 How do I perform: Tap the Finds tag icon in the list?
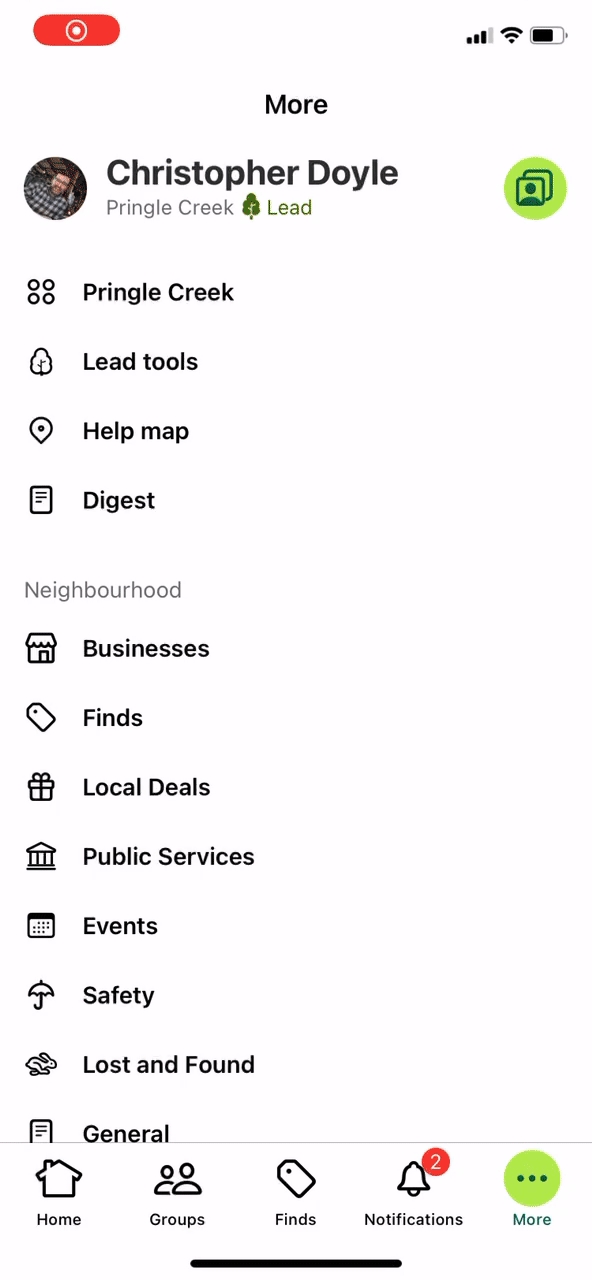click(x=41, y=717)
